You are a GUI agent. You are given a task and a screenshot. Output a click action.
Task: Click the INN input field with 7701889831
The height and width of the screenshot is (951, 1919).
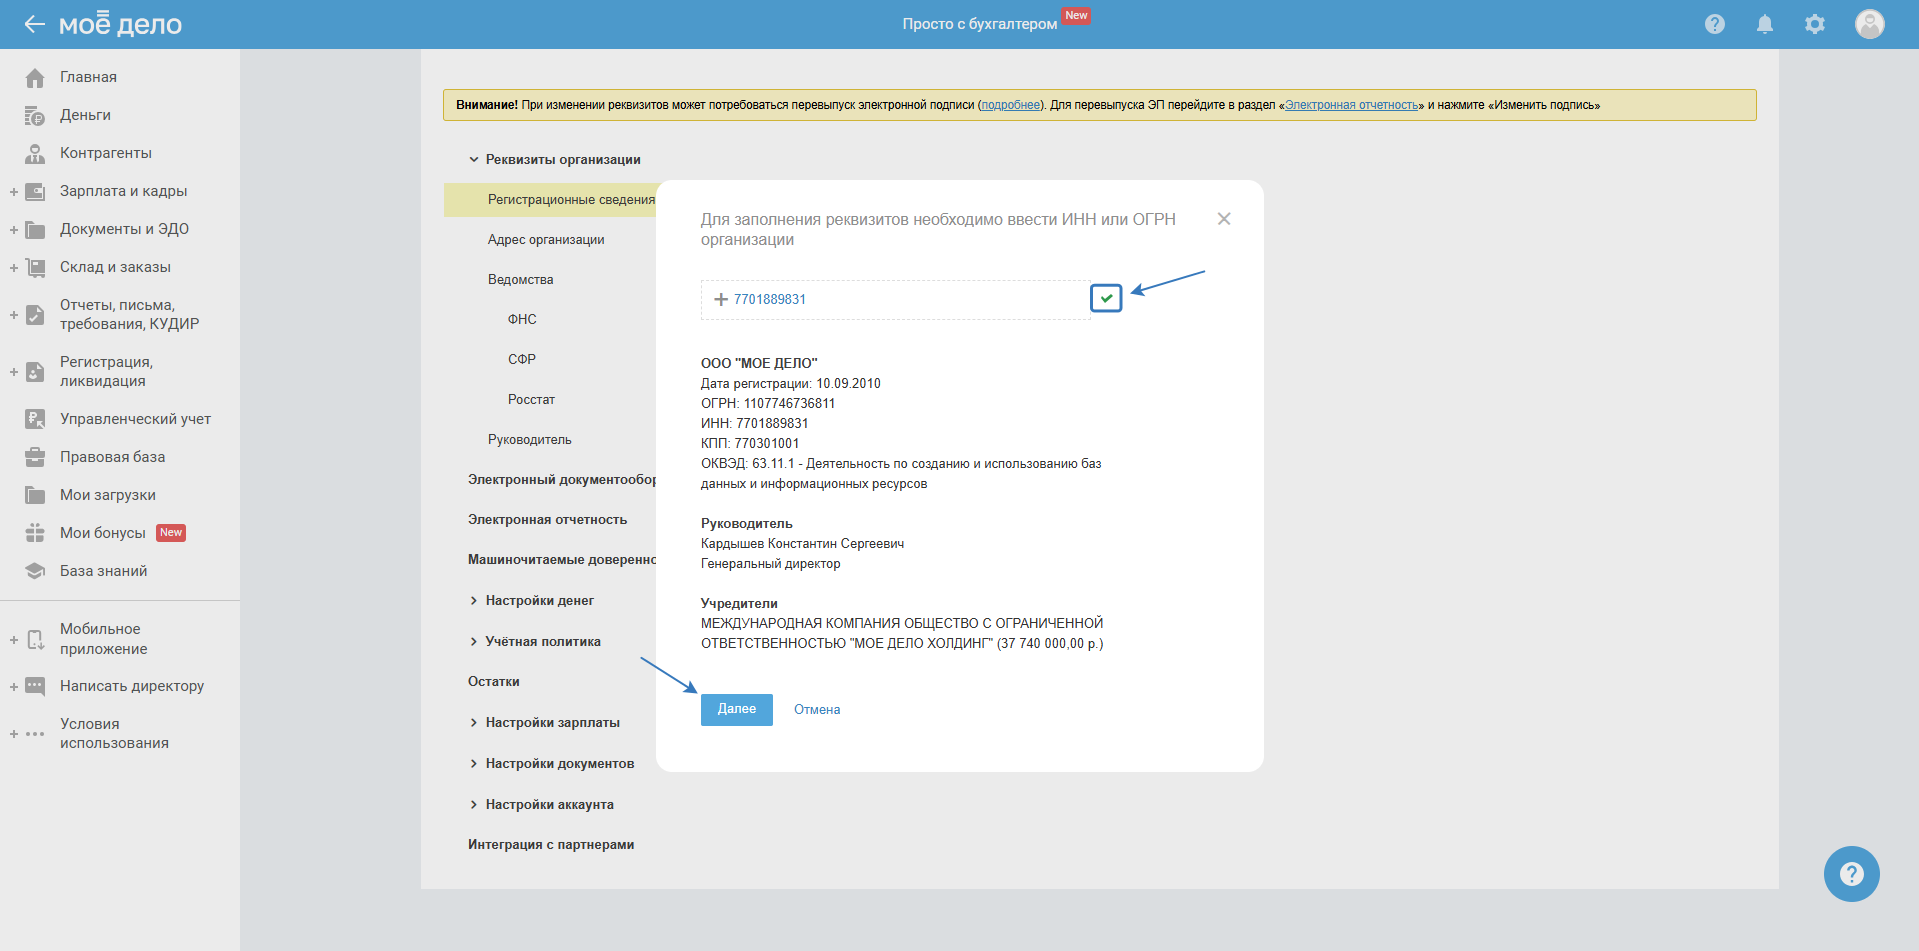tap(896, 300)
